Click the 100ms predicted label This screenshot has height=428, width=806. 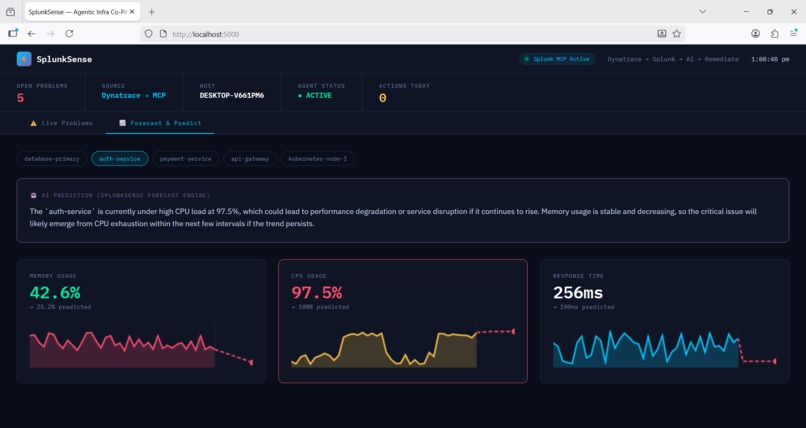pos(583,307)
